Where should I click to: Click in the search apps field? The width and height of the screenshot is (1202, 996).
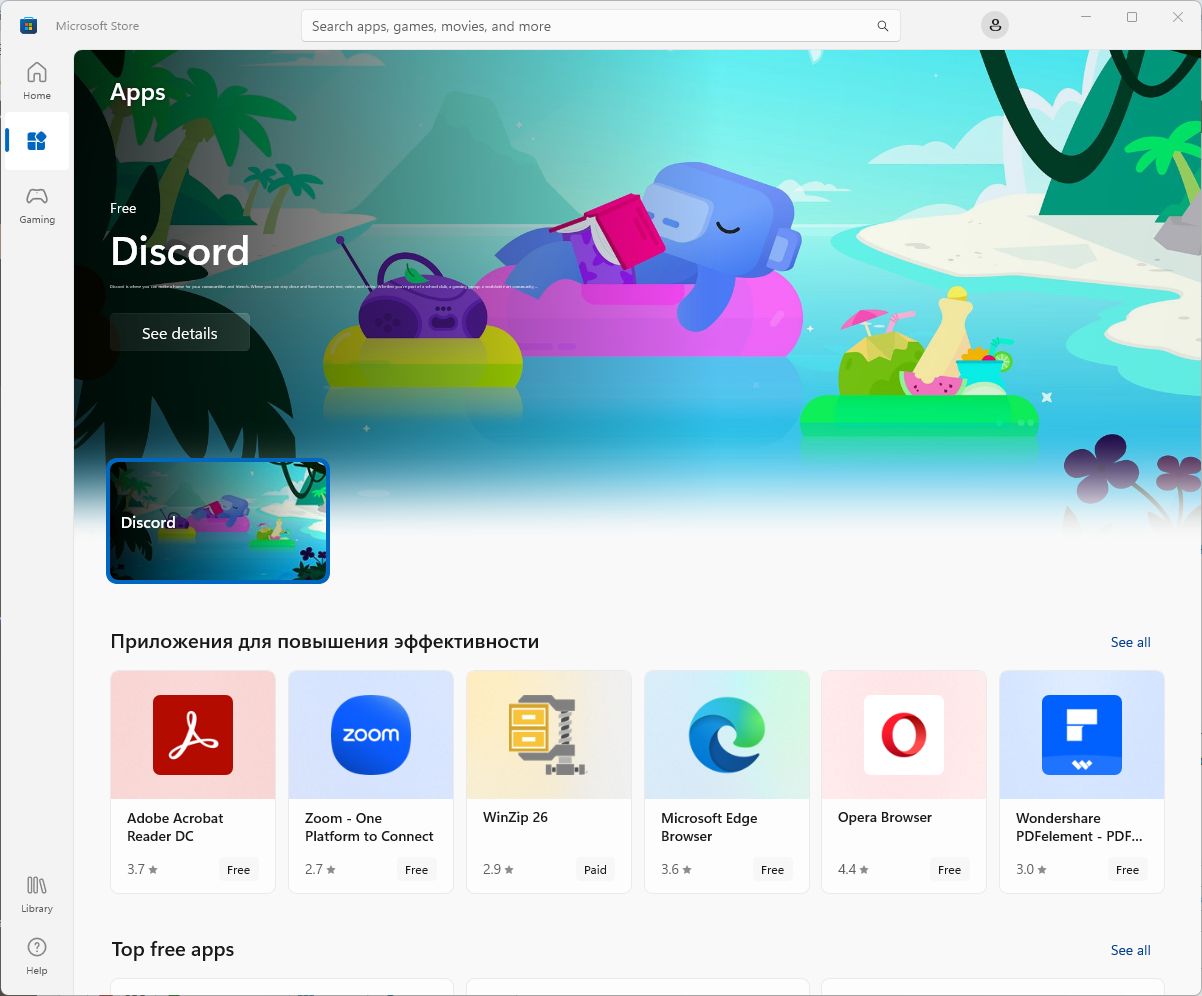point(601,26)
